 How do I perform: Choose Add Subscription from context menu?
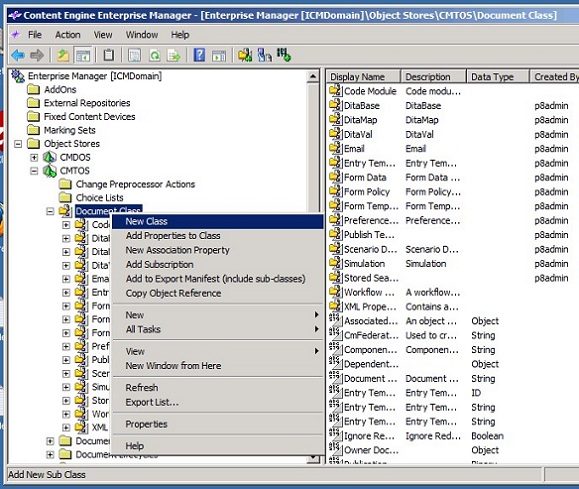[217, 264]
